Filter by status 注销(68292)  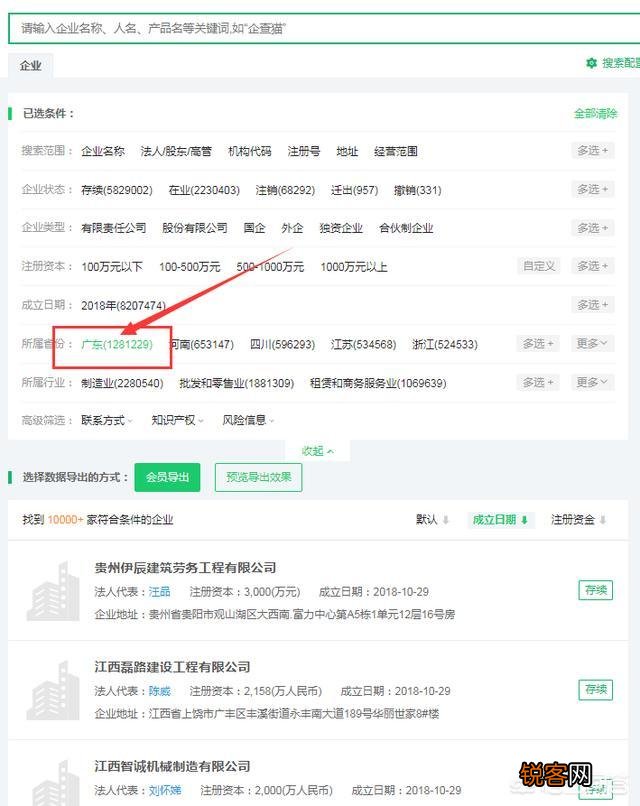pyautogui.click(x=285, y=190)
